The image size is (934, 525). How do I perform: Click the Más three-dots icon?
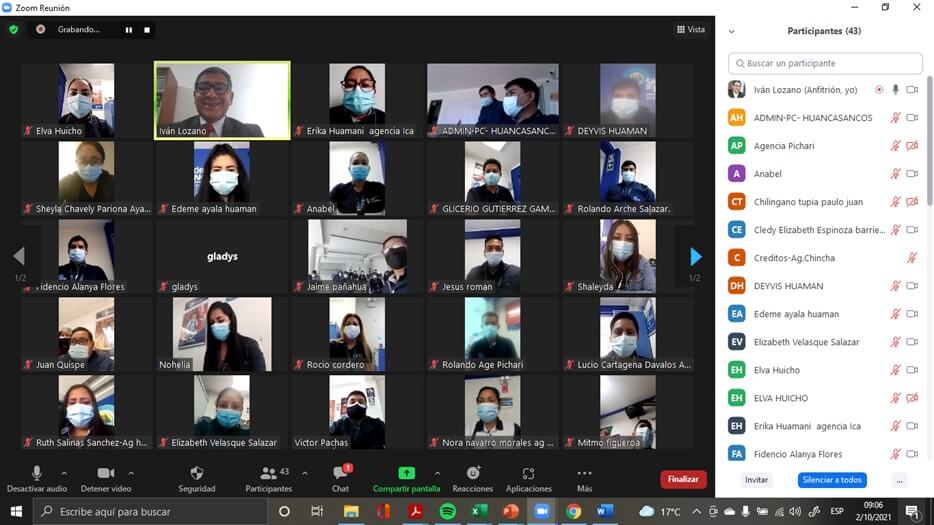584,473
